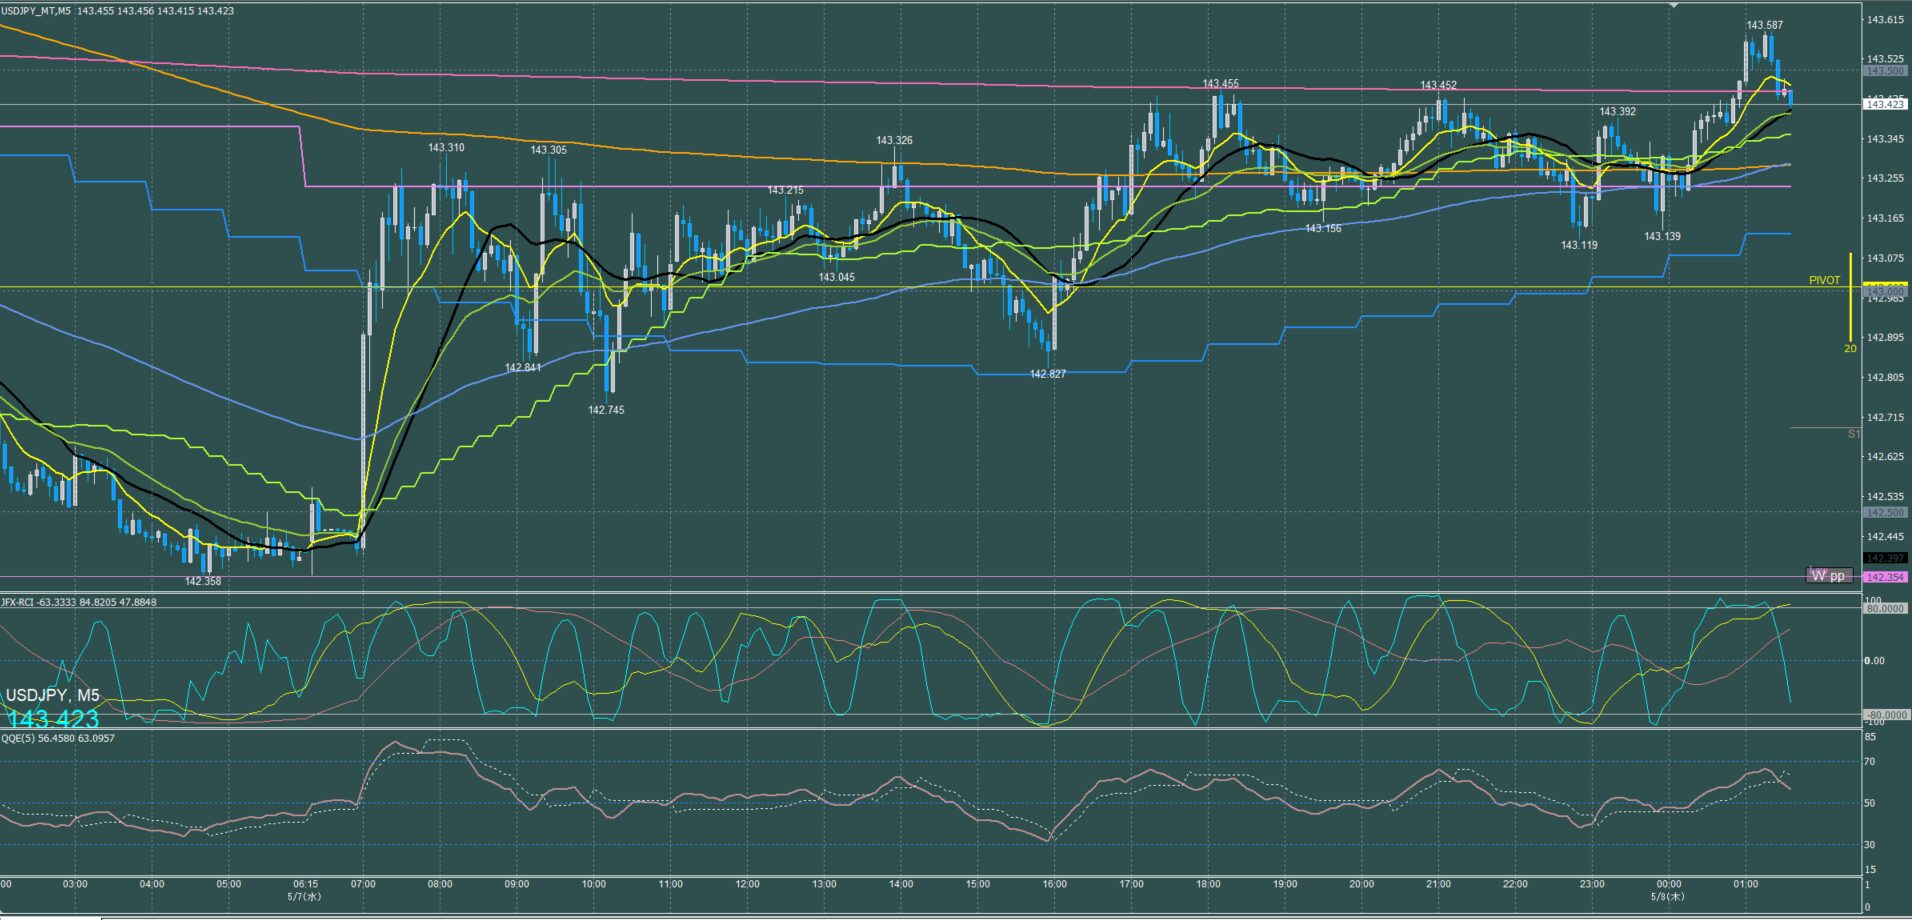Select the 143.045 swing low label
The height and width of the screenshot is (920, 1912).
(x=837, y=277)
